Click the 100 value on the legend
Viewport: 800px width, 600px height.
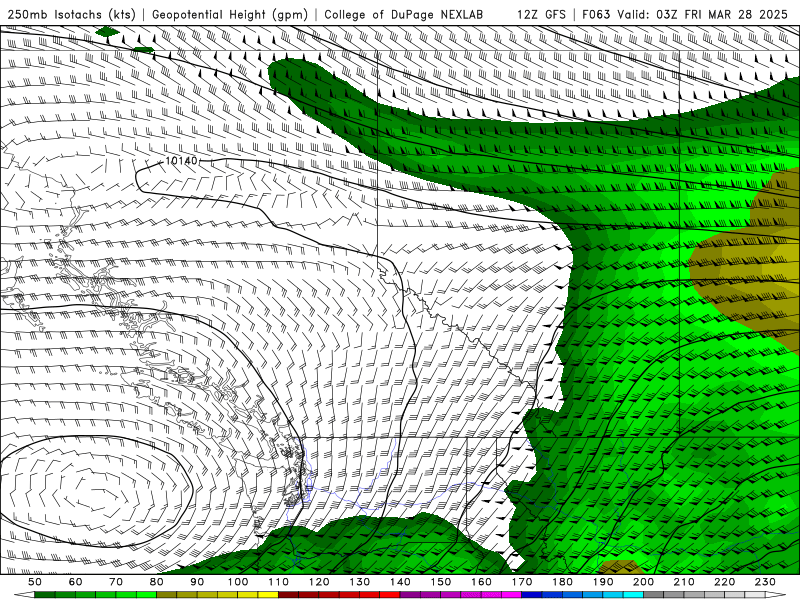tap(238, 582)
